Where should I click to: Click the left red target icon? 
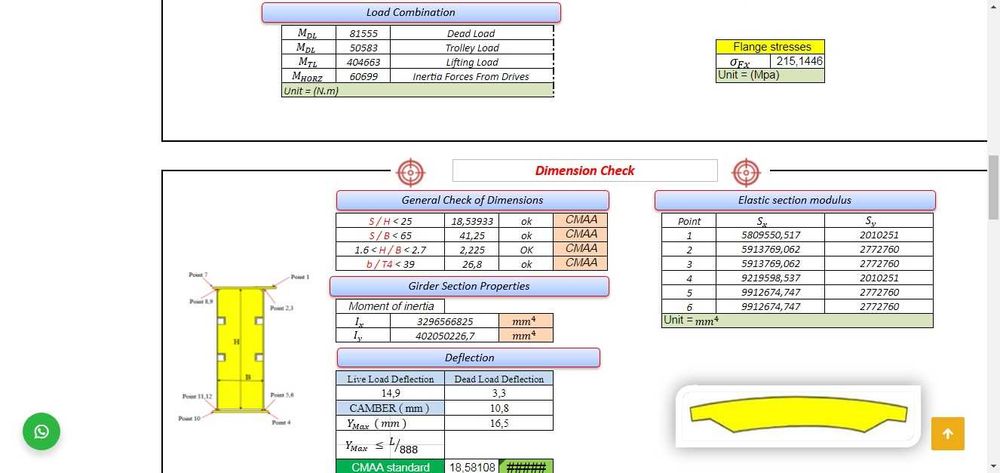tap(411, 171)
